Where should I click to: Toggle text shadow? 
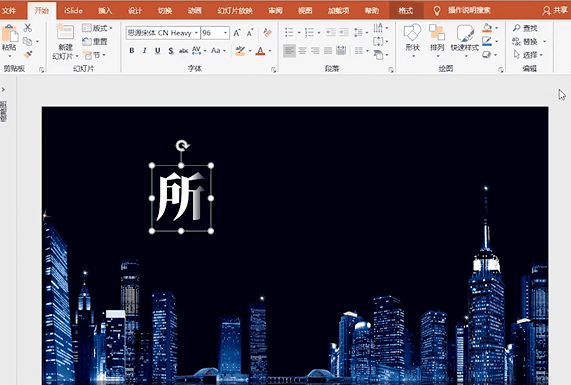[171, 51]
